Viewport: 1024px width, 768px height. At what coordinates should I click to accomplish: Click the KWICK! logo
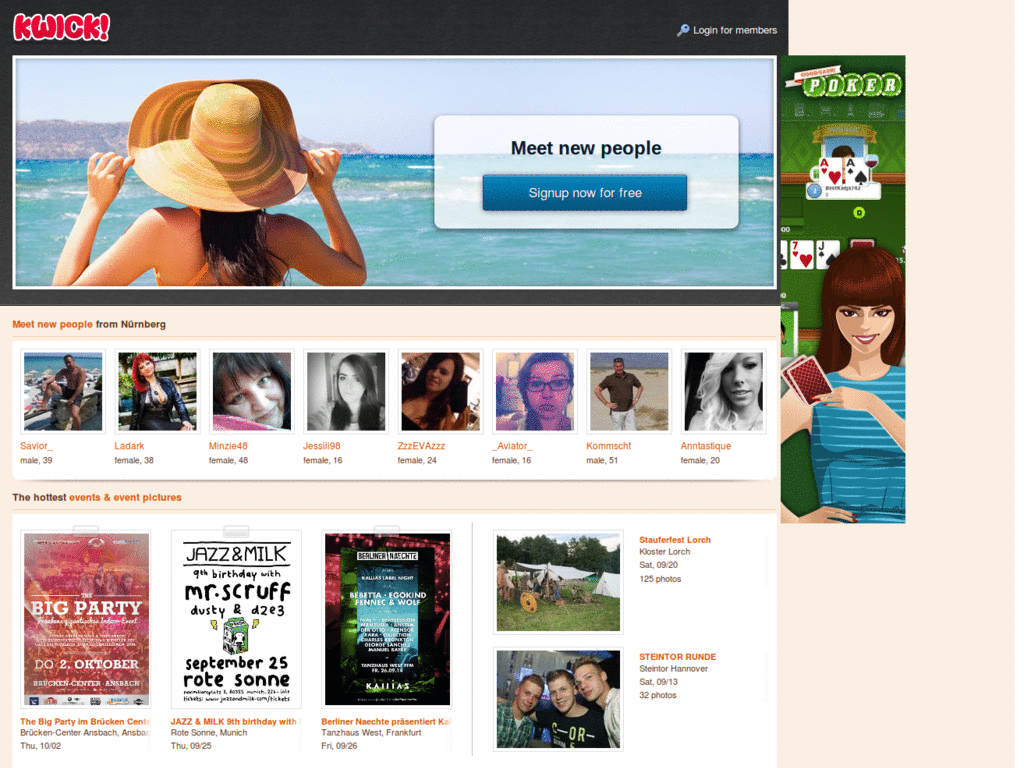[x=61, y=27]
